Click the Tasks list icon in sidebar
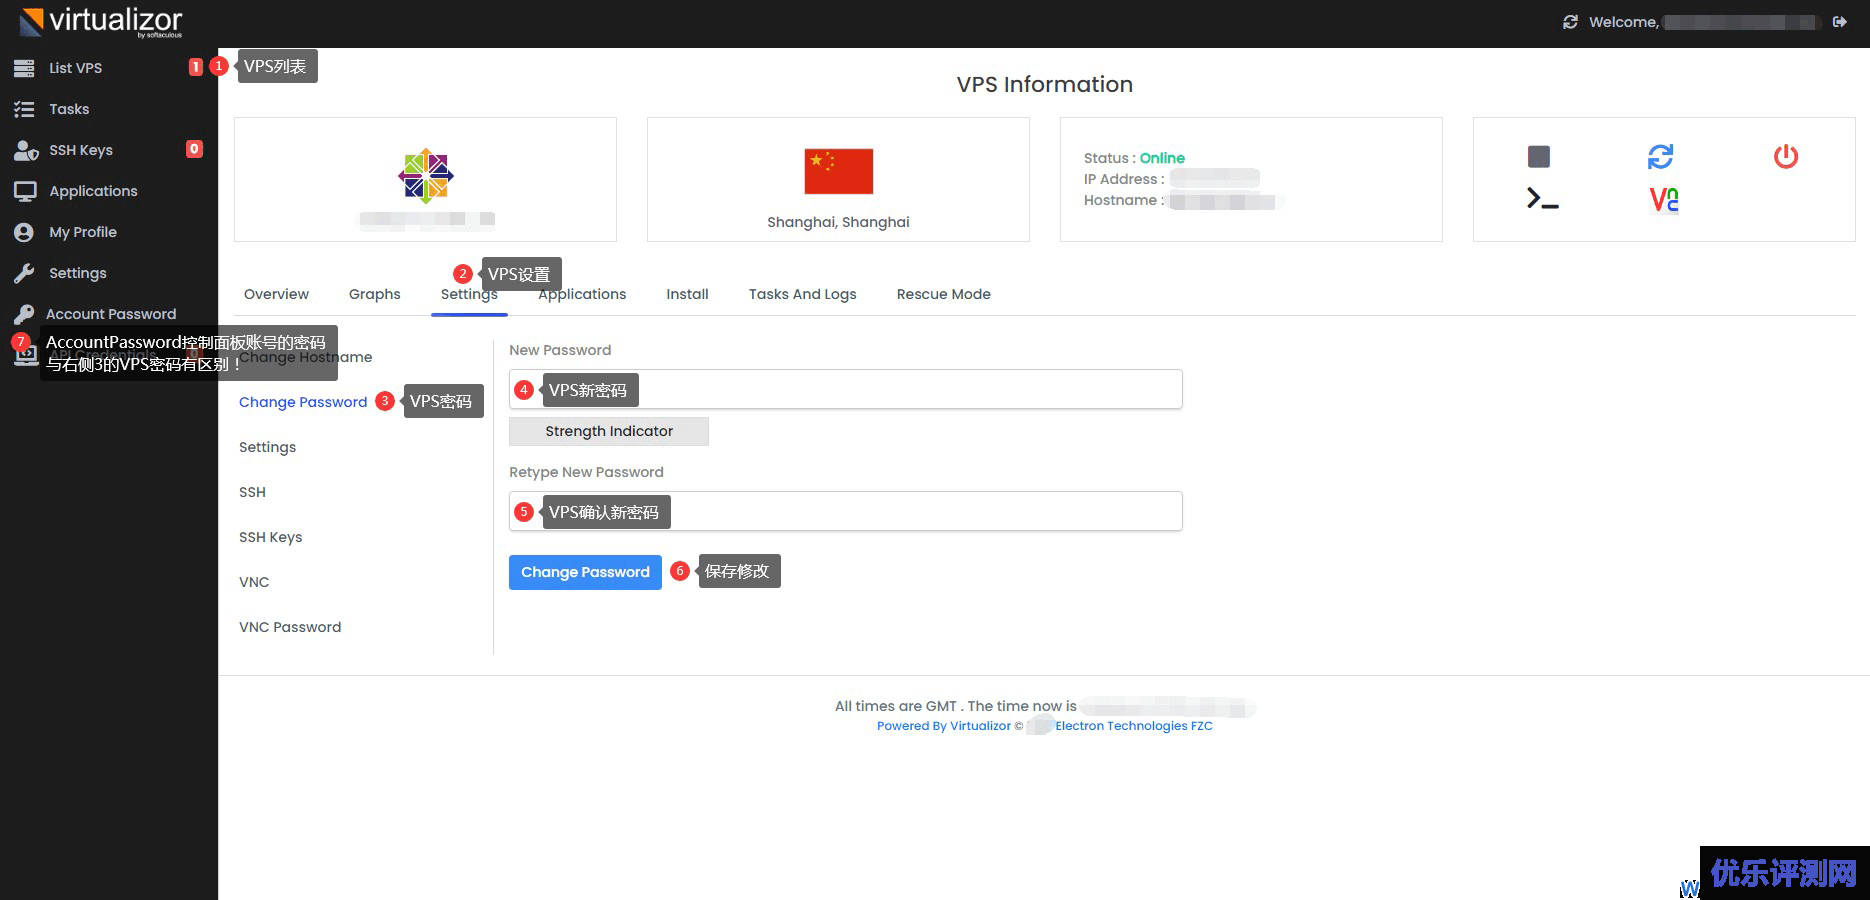Image resolution: width=1870 pixels, height=900 pixels. coord(24,109)
